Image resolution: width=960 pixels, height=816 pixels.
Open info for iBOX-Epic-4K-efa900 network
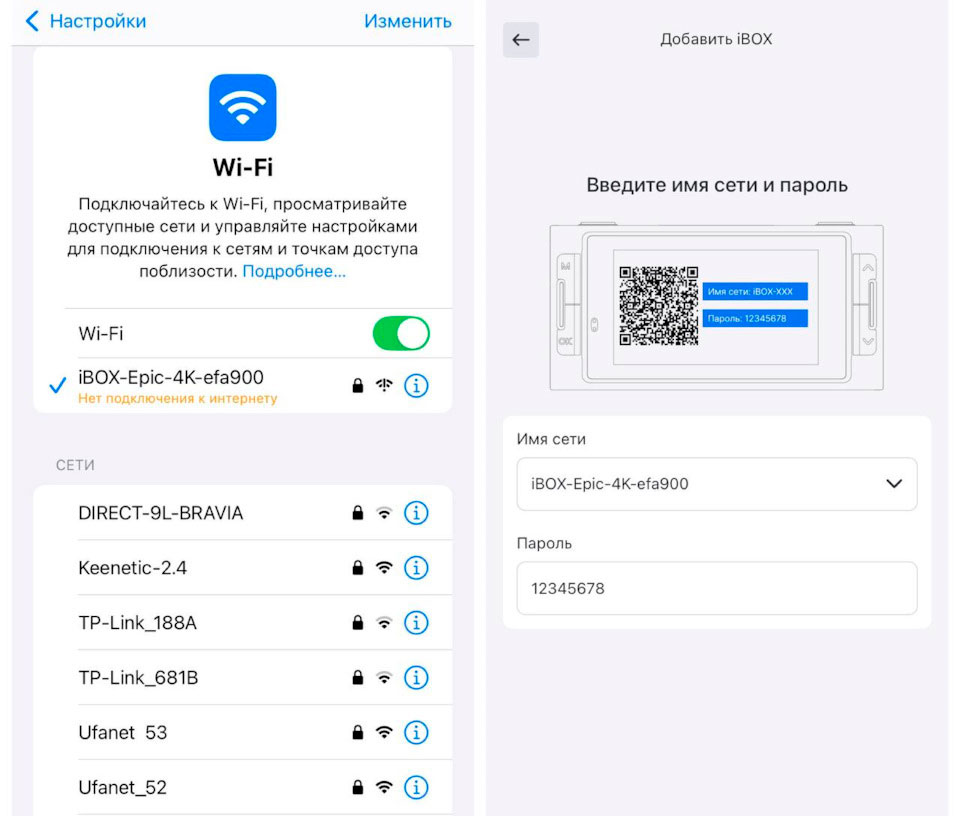(416, 386)
